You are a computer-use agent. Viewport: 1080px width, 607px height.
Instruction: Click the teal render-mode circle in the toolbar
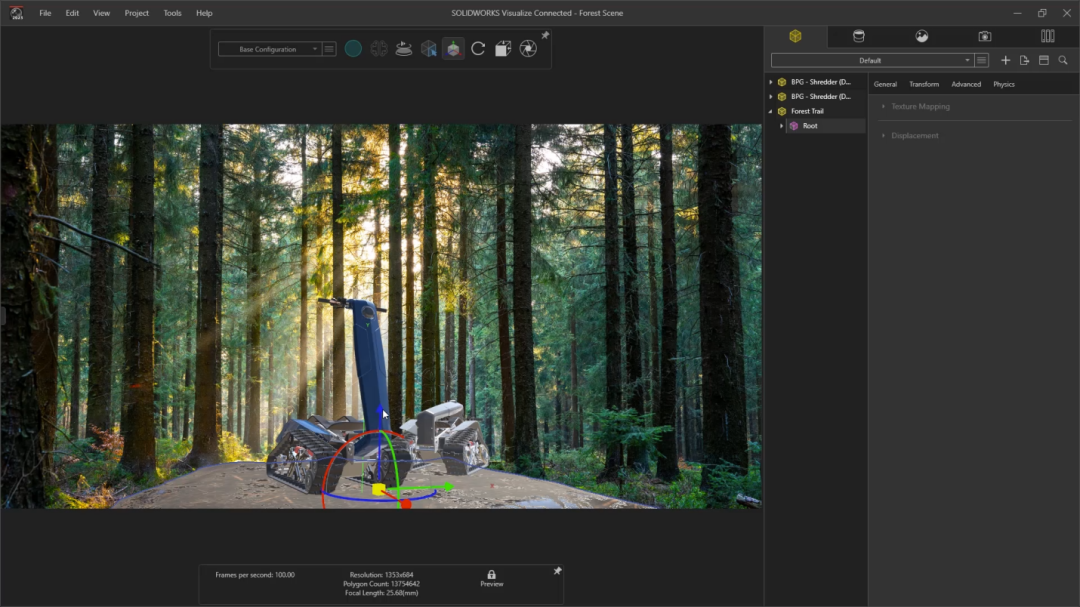tap(353, 48)
